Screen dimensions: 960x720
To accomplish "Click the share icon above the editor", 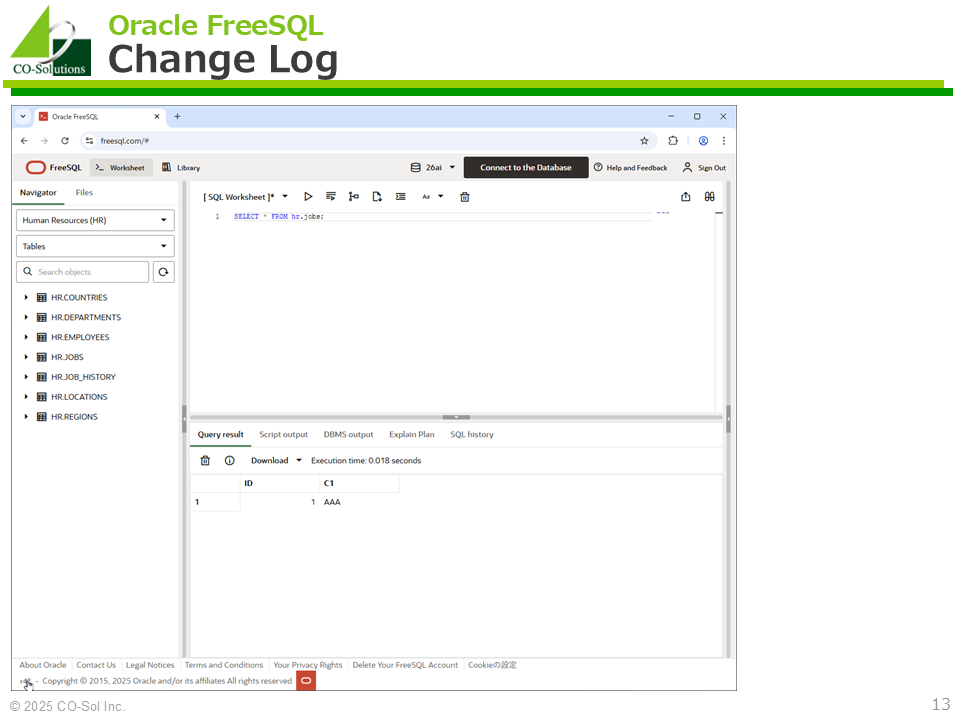I will click(686, 197).
